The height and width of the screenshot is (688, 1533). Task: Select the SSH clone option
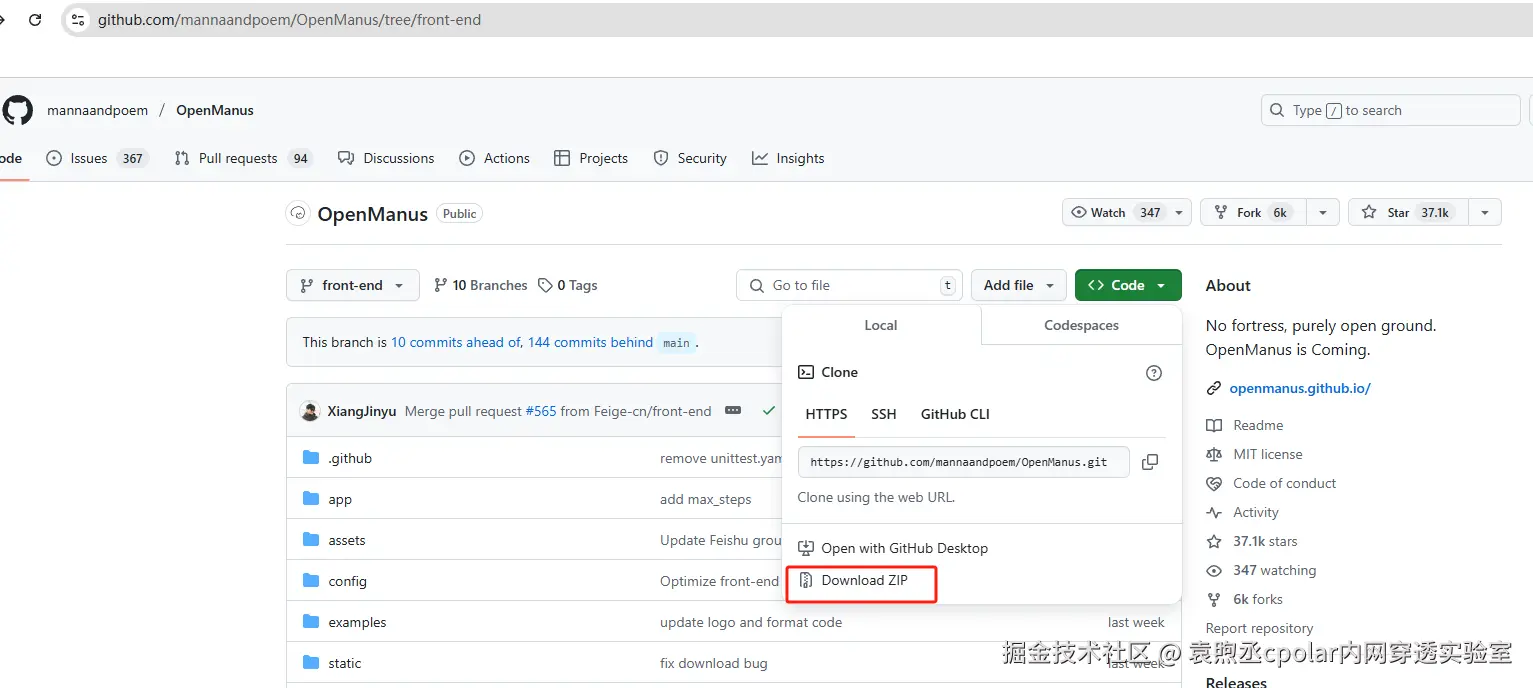point(884,414)
